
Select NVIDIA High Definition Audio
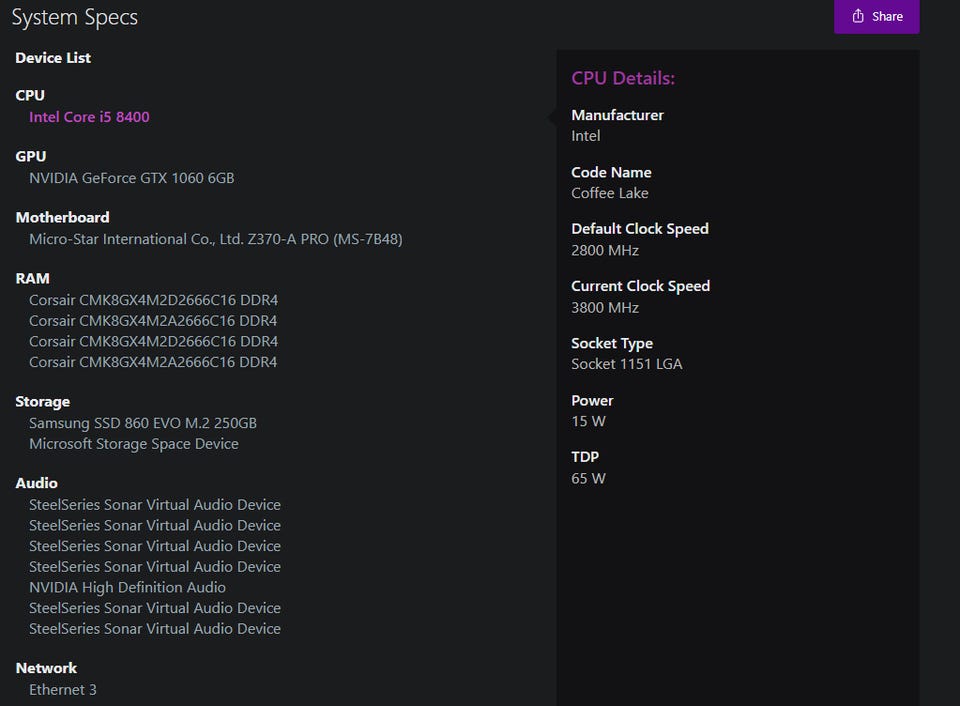pos(127,587)
